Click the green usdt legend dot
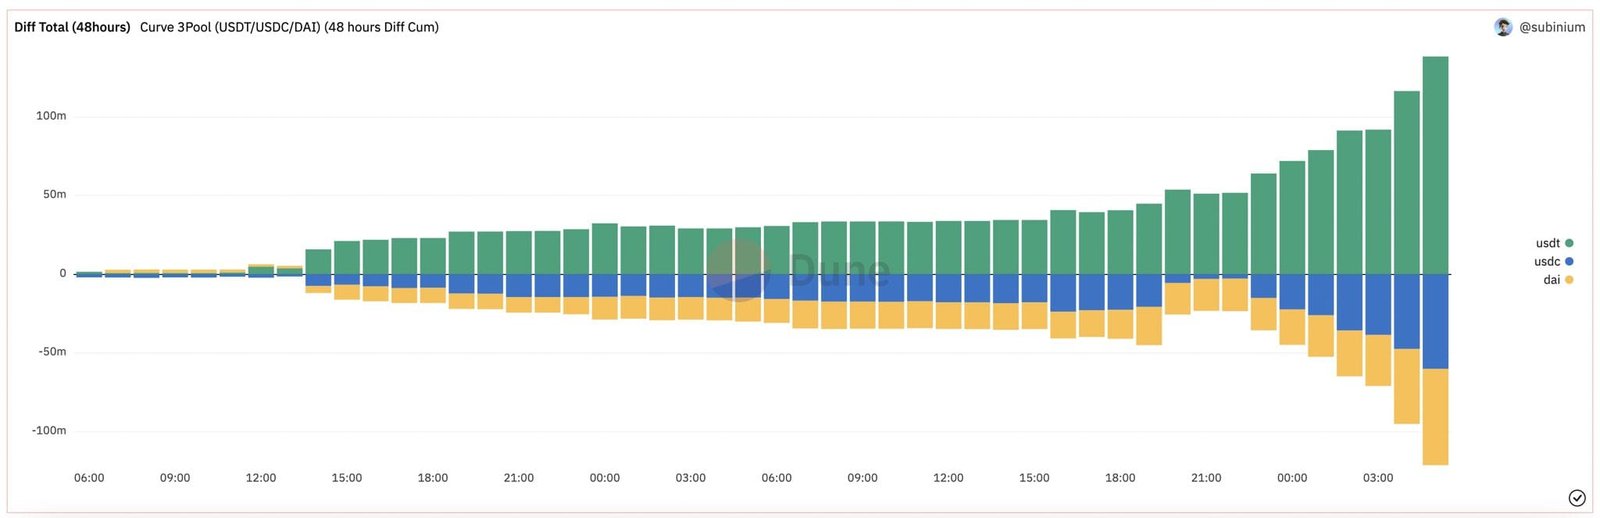Image resolution: width=1600 pixels, height=518 pixels. [x=1569, y=243]
